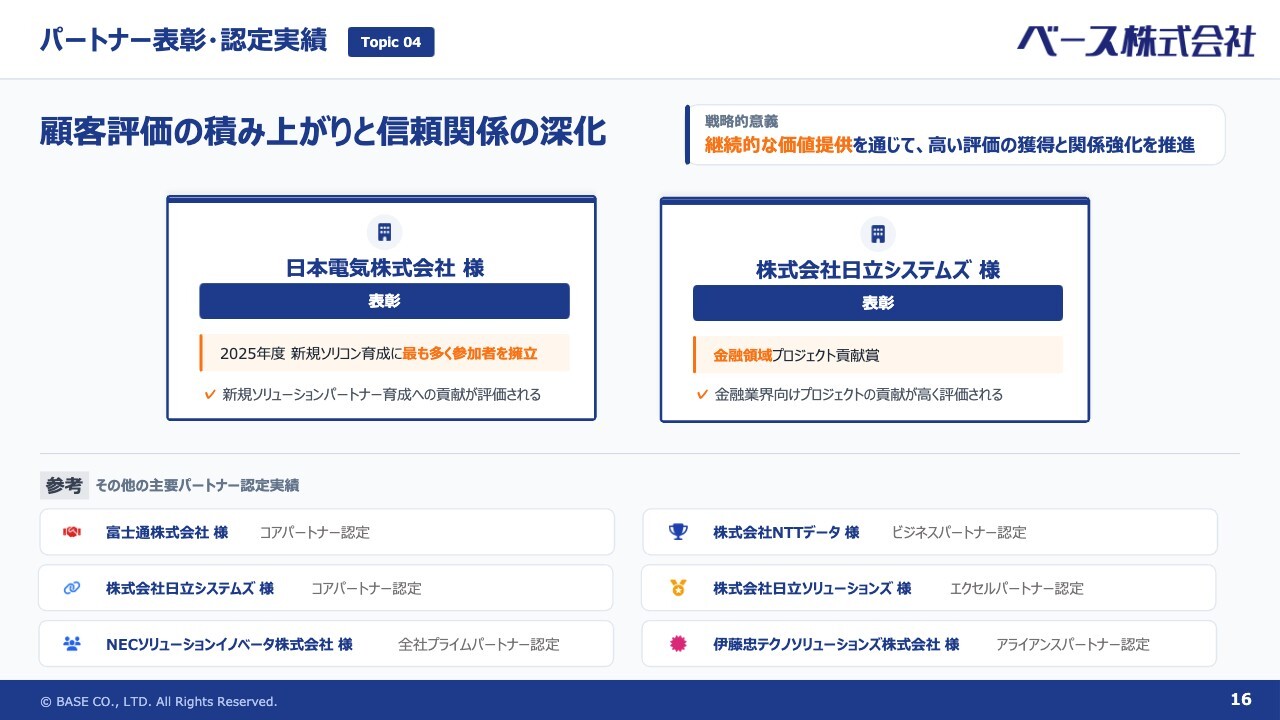Click the badge icon beside 伊藤忠テクノソリューションズ
Viewport: 1280px width, 720px height.
pos(678,644)
